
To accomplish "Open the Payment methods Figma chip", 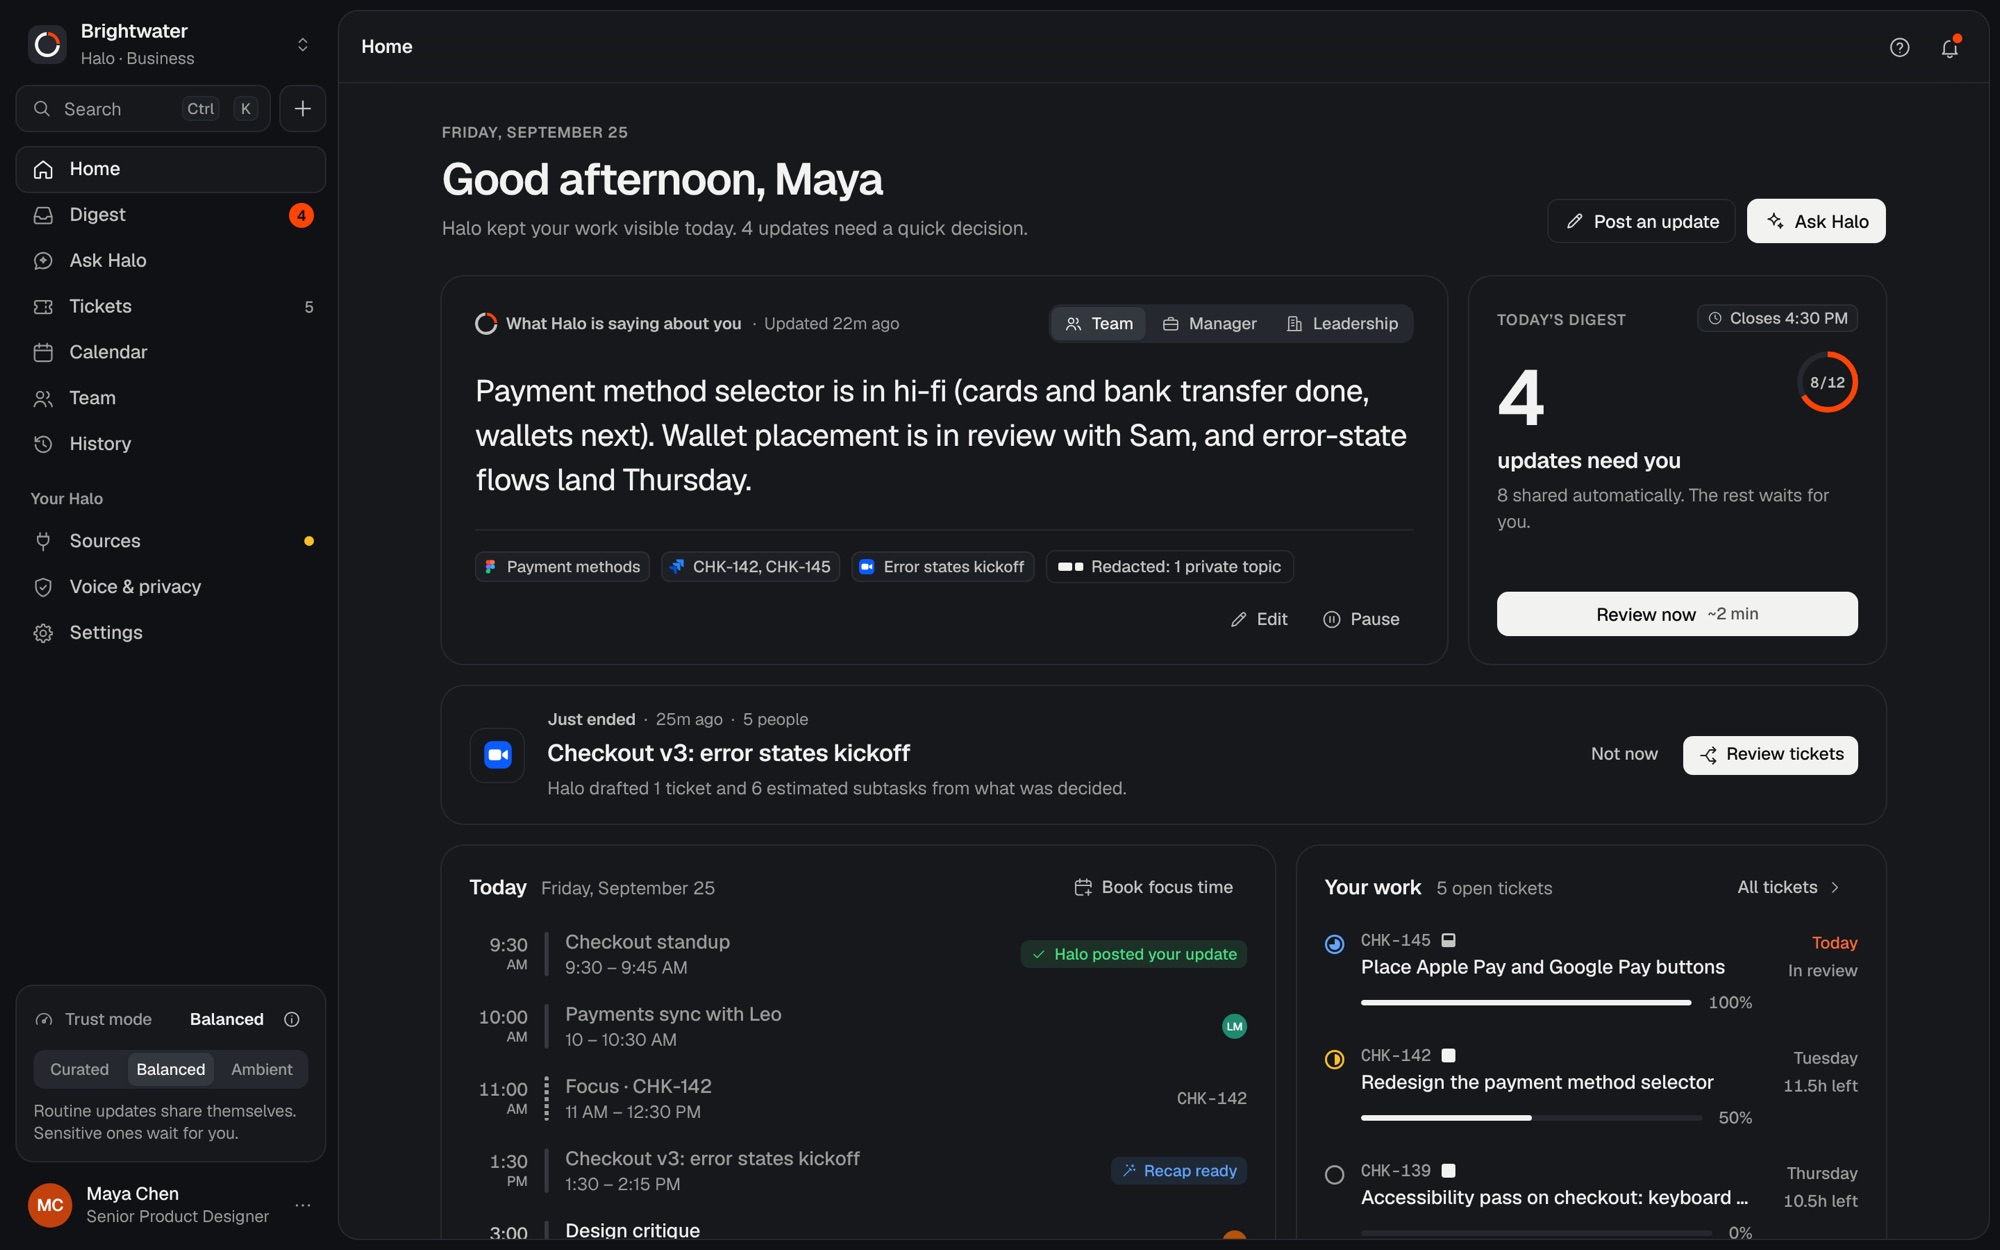I will click(x=562, y=567).
